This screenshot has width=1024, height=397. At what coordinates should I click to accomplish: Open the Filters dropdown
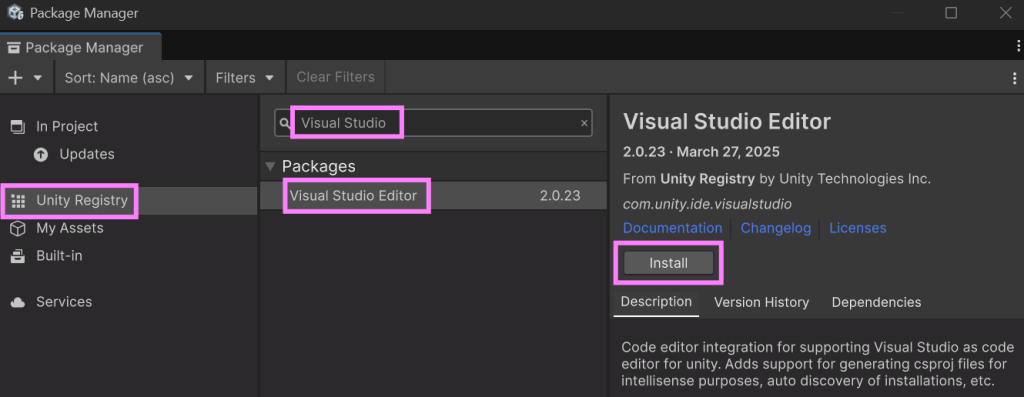pos(245,78)
